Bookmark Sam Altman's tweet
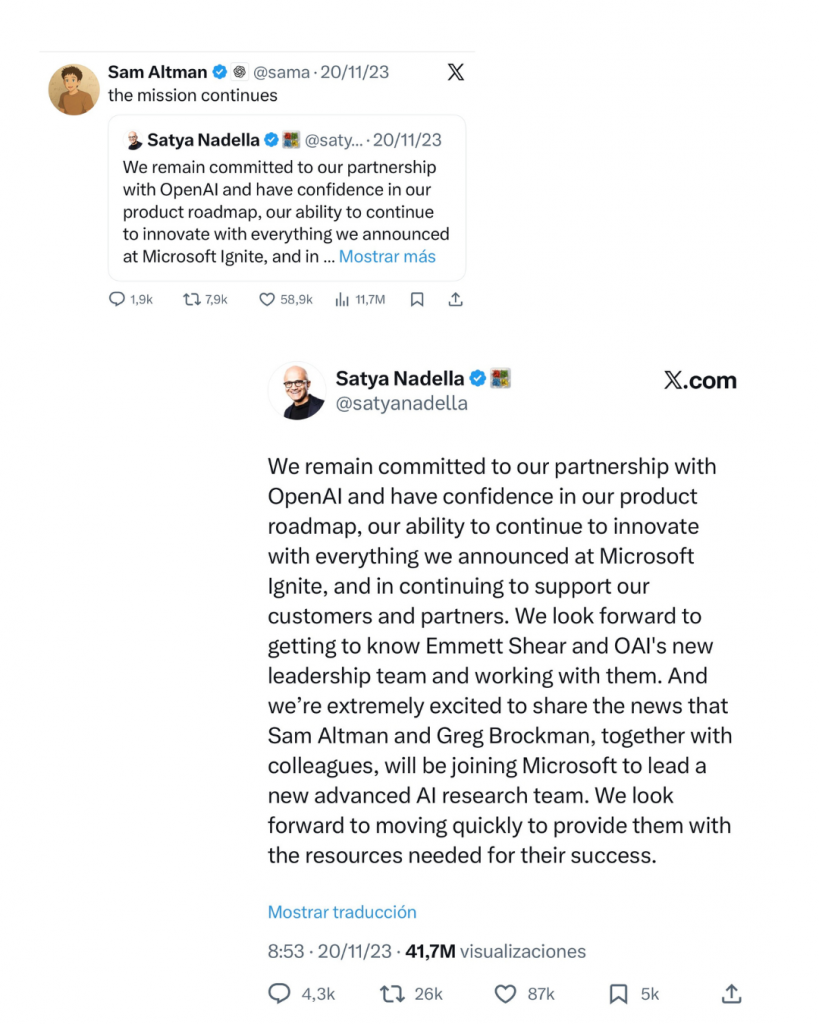The width and height of the screenshot is (819, 1024). click(418, 299)
